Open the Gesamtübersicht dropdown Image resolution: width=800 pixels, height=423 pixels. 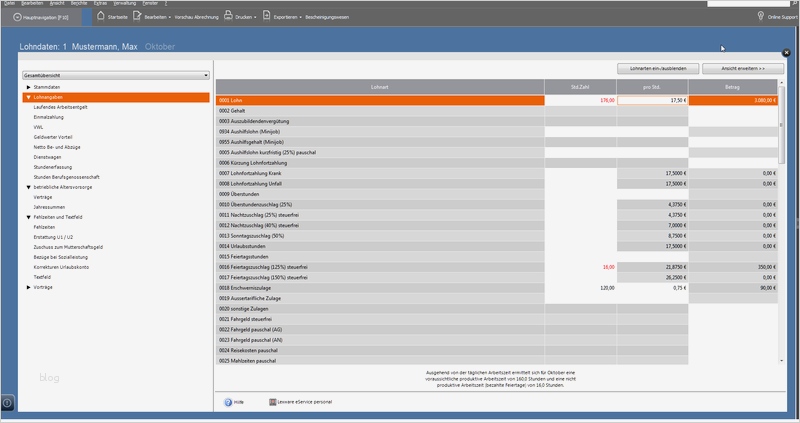116,75
